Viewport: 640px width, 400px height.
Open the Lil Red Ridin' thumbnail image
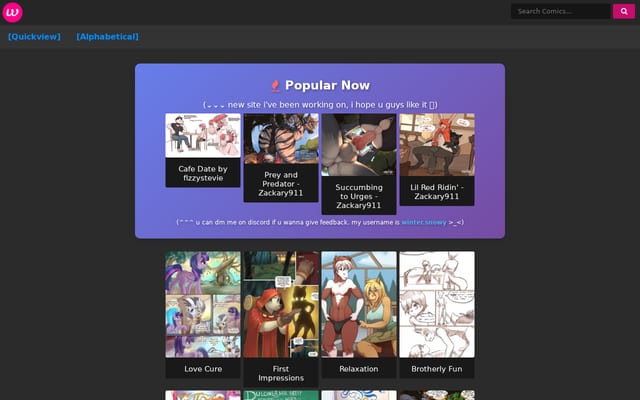coord(437,145)
